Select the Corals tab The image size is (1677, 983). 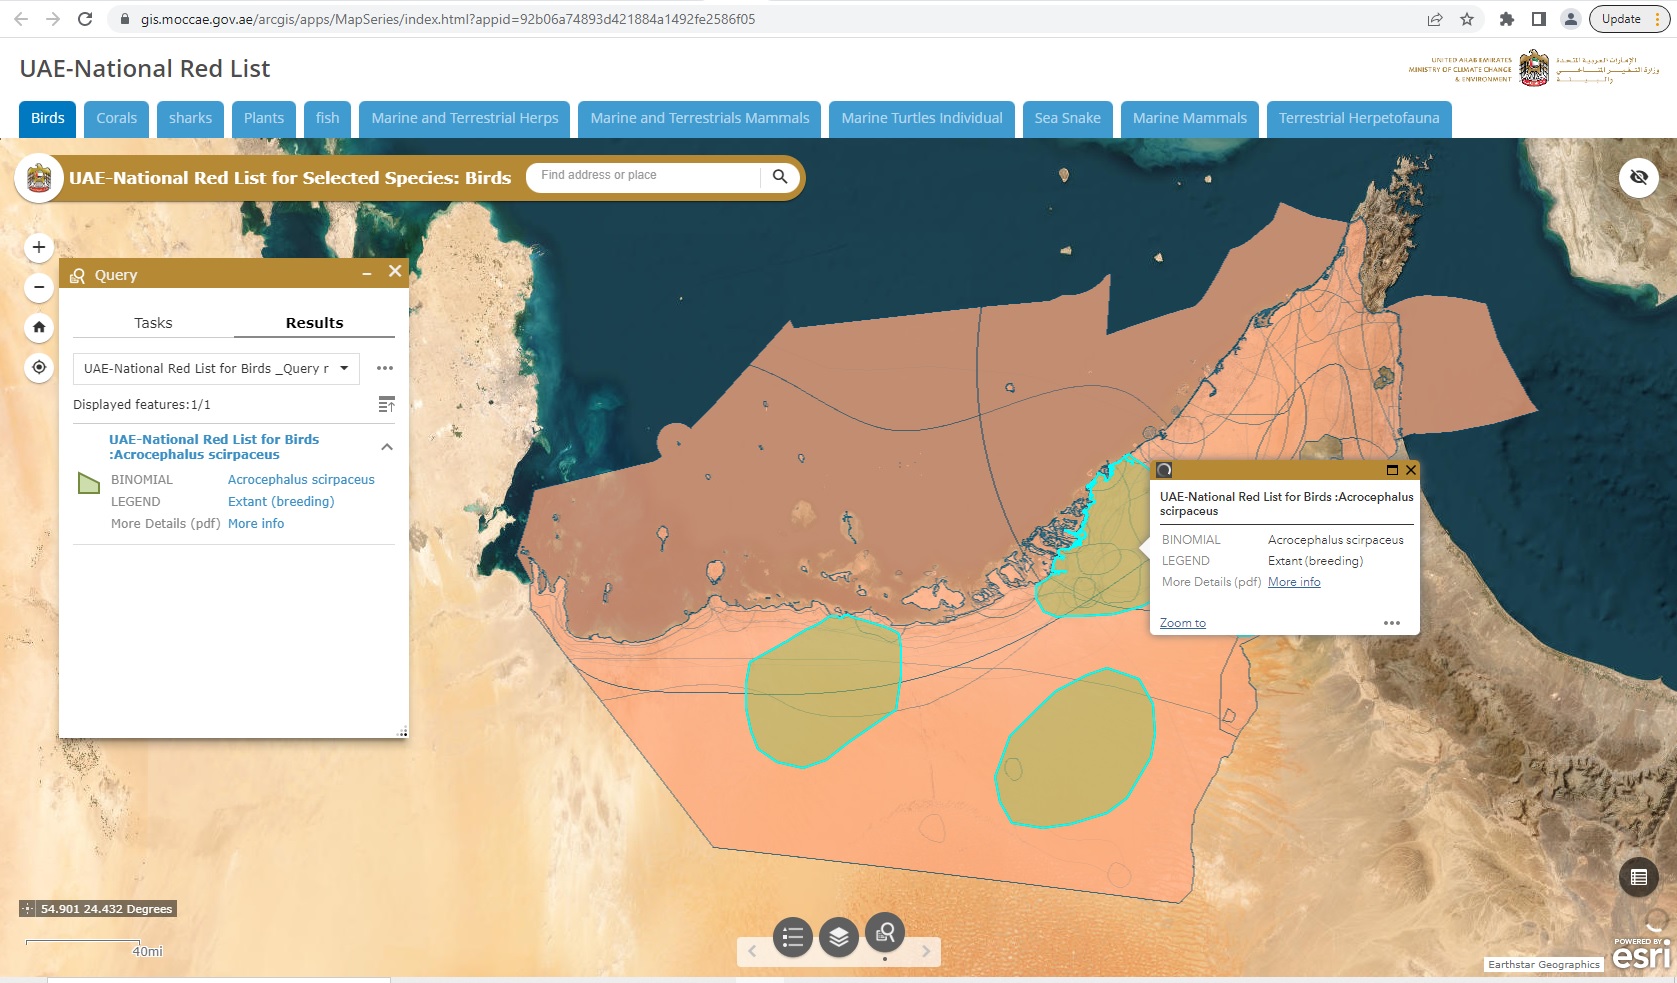pyautogui.click(x=117, y=118)
